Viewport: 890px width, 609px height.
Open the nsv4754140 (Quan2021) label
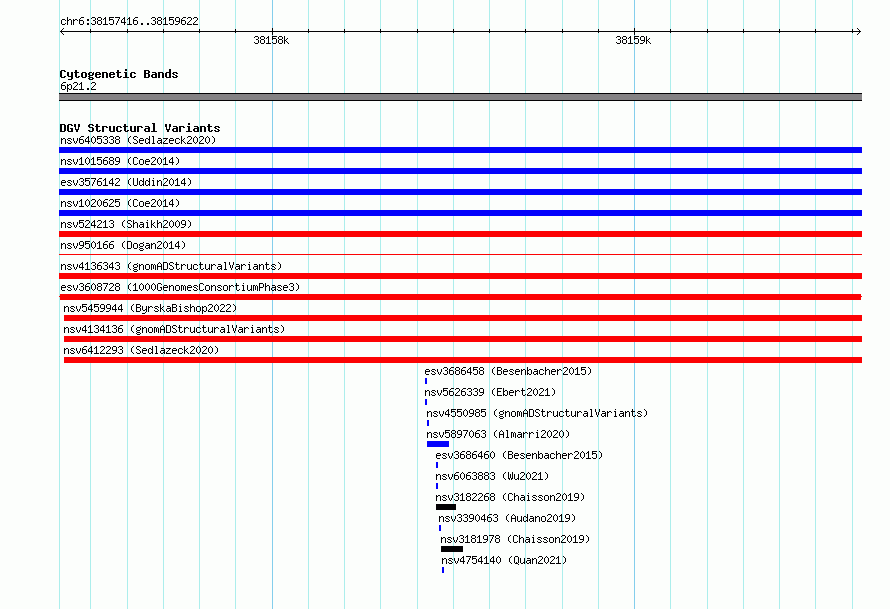tap(504, 560)
